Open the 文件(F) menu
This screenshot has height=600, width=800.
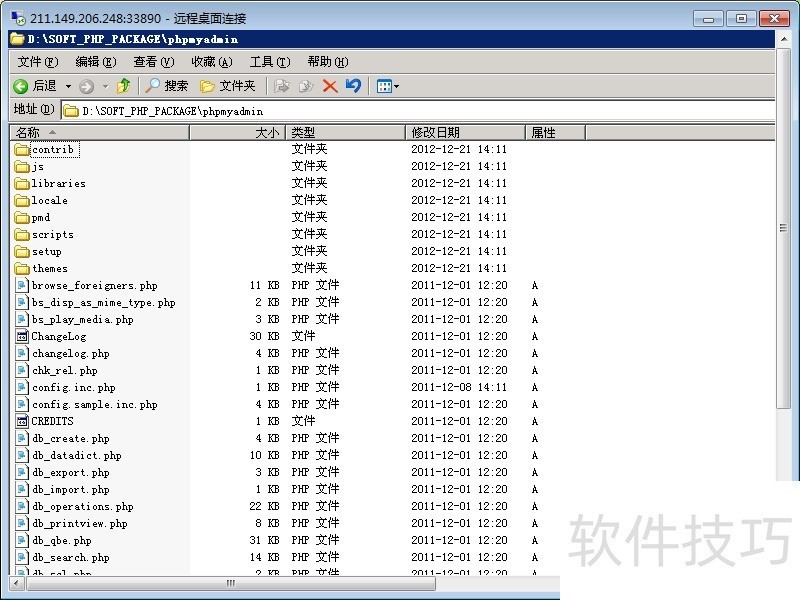coord(38,62)
